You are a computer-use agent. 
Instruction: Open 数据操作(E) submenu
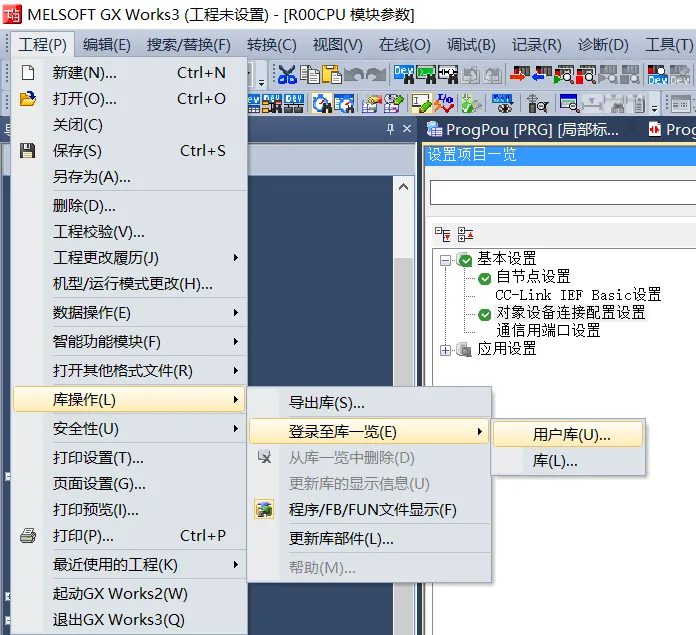[130, 313]
